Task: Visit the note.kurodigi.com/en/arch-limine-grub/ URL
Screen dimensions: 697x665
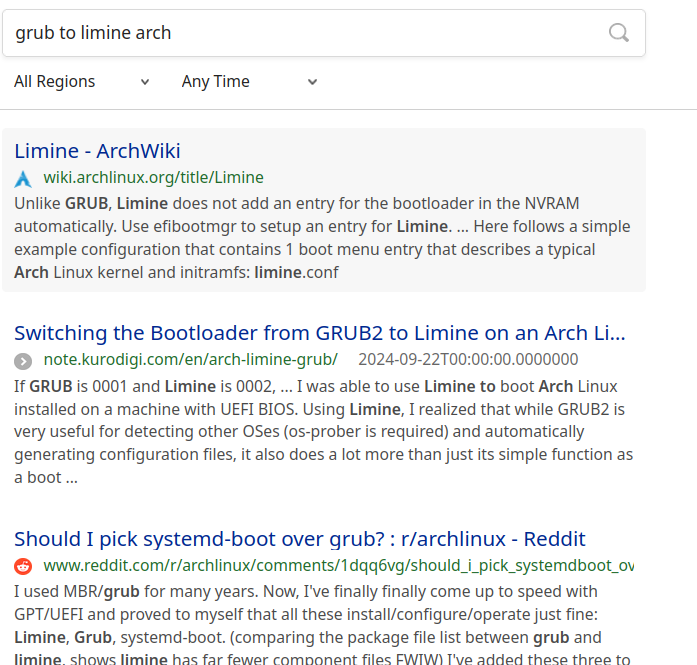Action: point(191,359)
